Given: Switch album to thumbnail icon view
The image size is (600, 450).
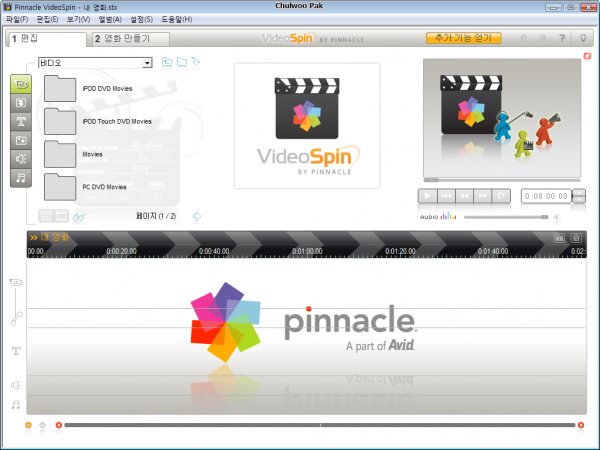Looking at the screenshot, I should point(61,216).
